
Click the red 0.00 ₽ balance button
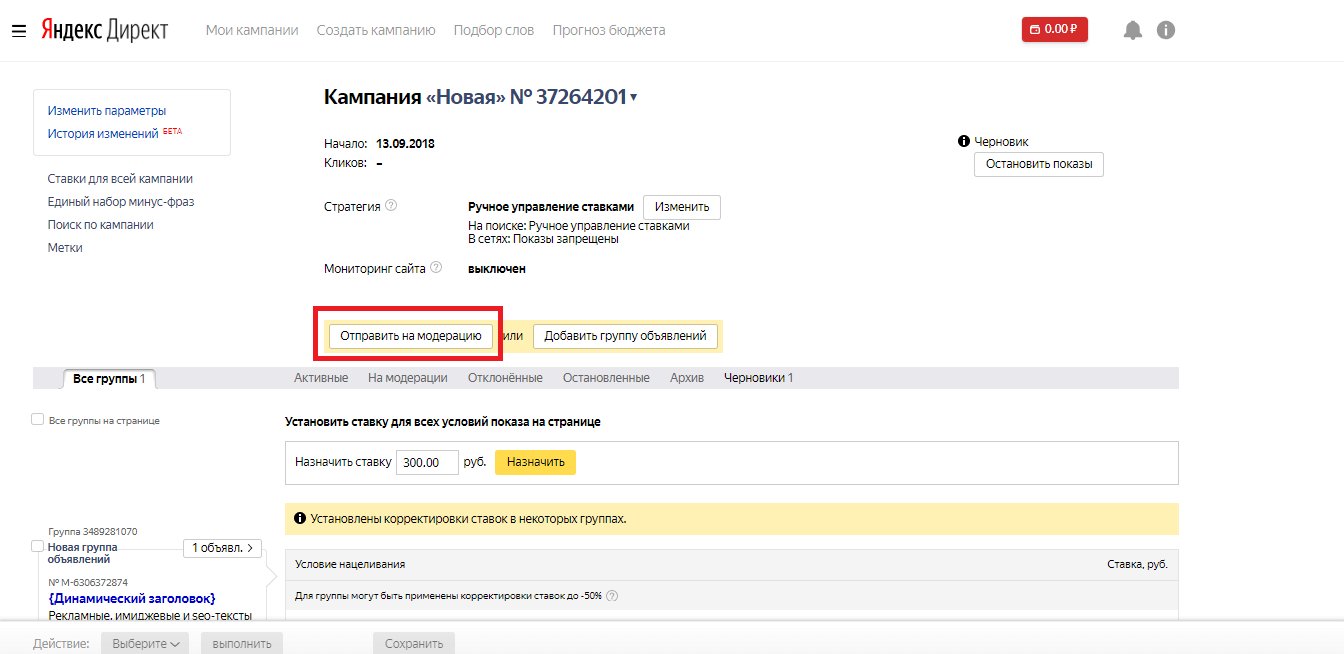(x=1054, y=30)
